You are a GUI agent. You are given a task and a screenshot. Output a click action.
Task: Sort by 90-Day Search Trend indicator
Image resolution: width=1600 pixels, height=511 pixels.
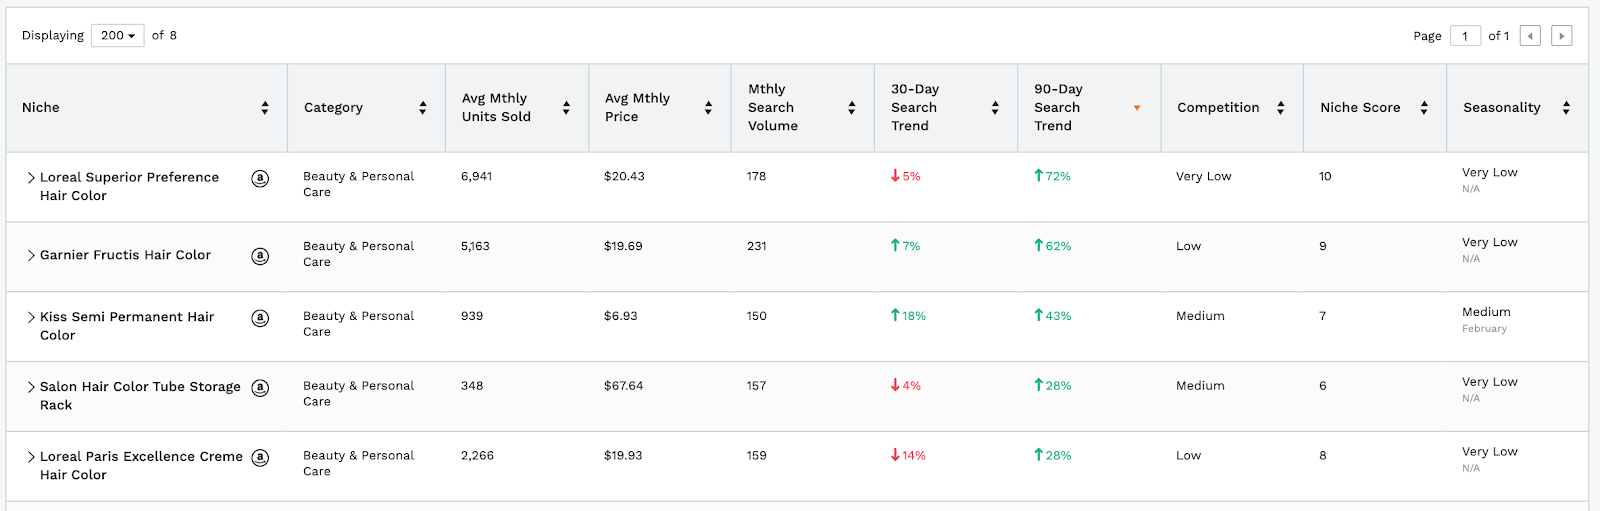1137,108
